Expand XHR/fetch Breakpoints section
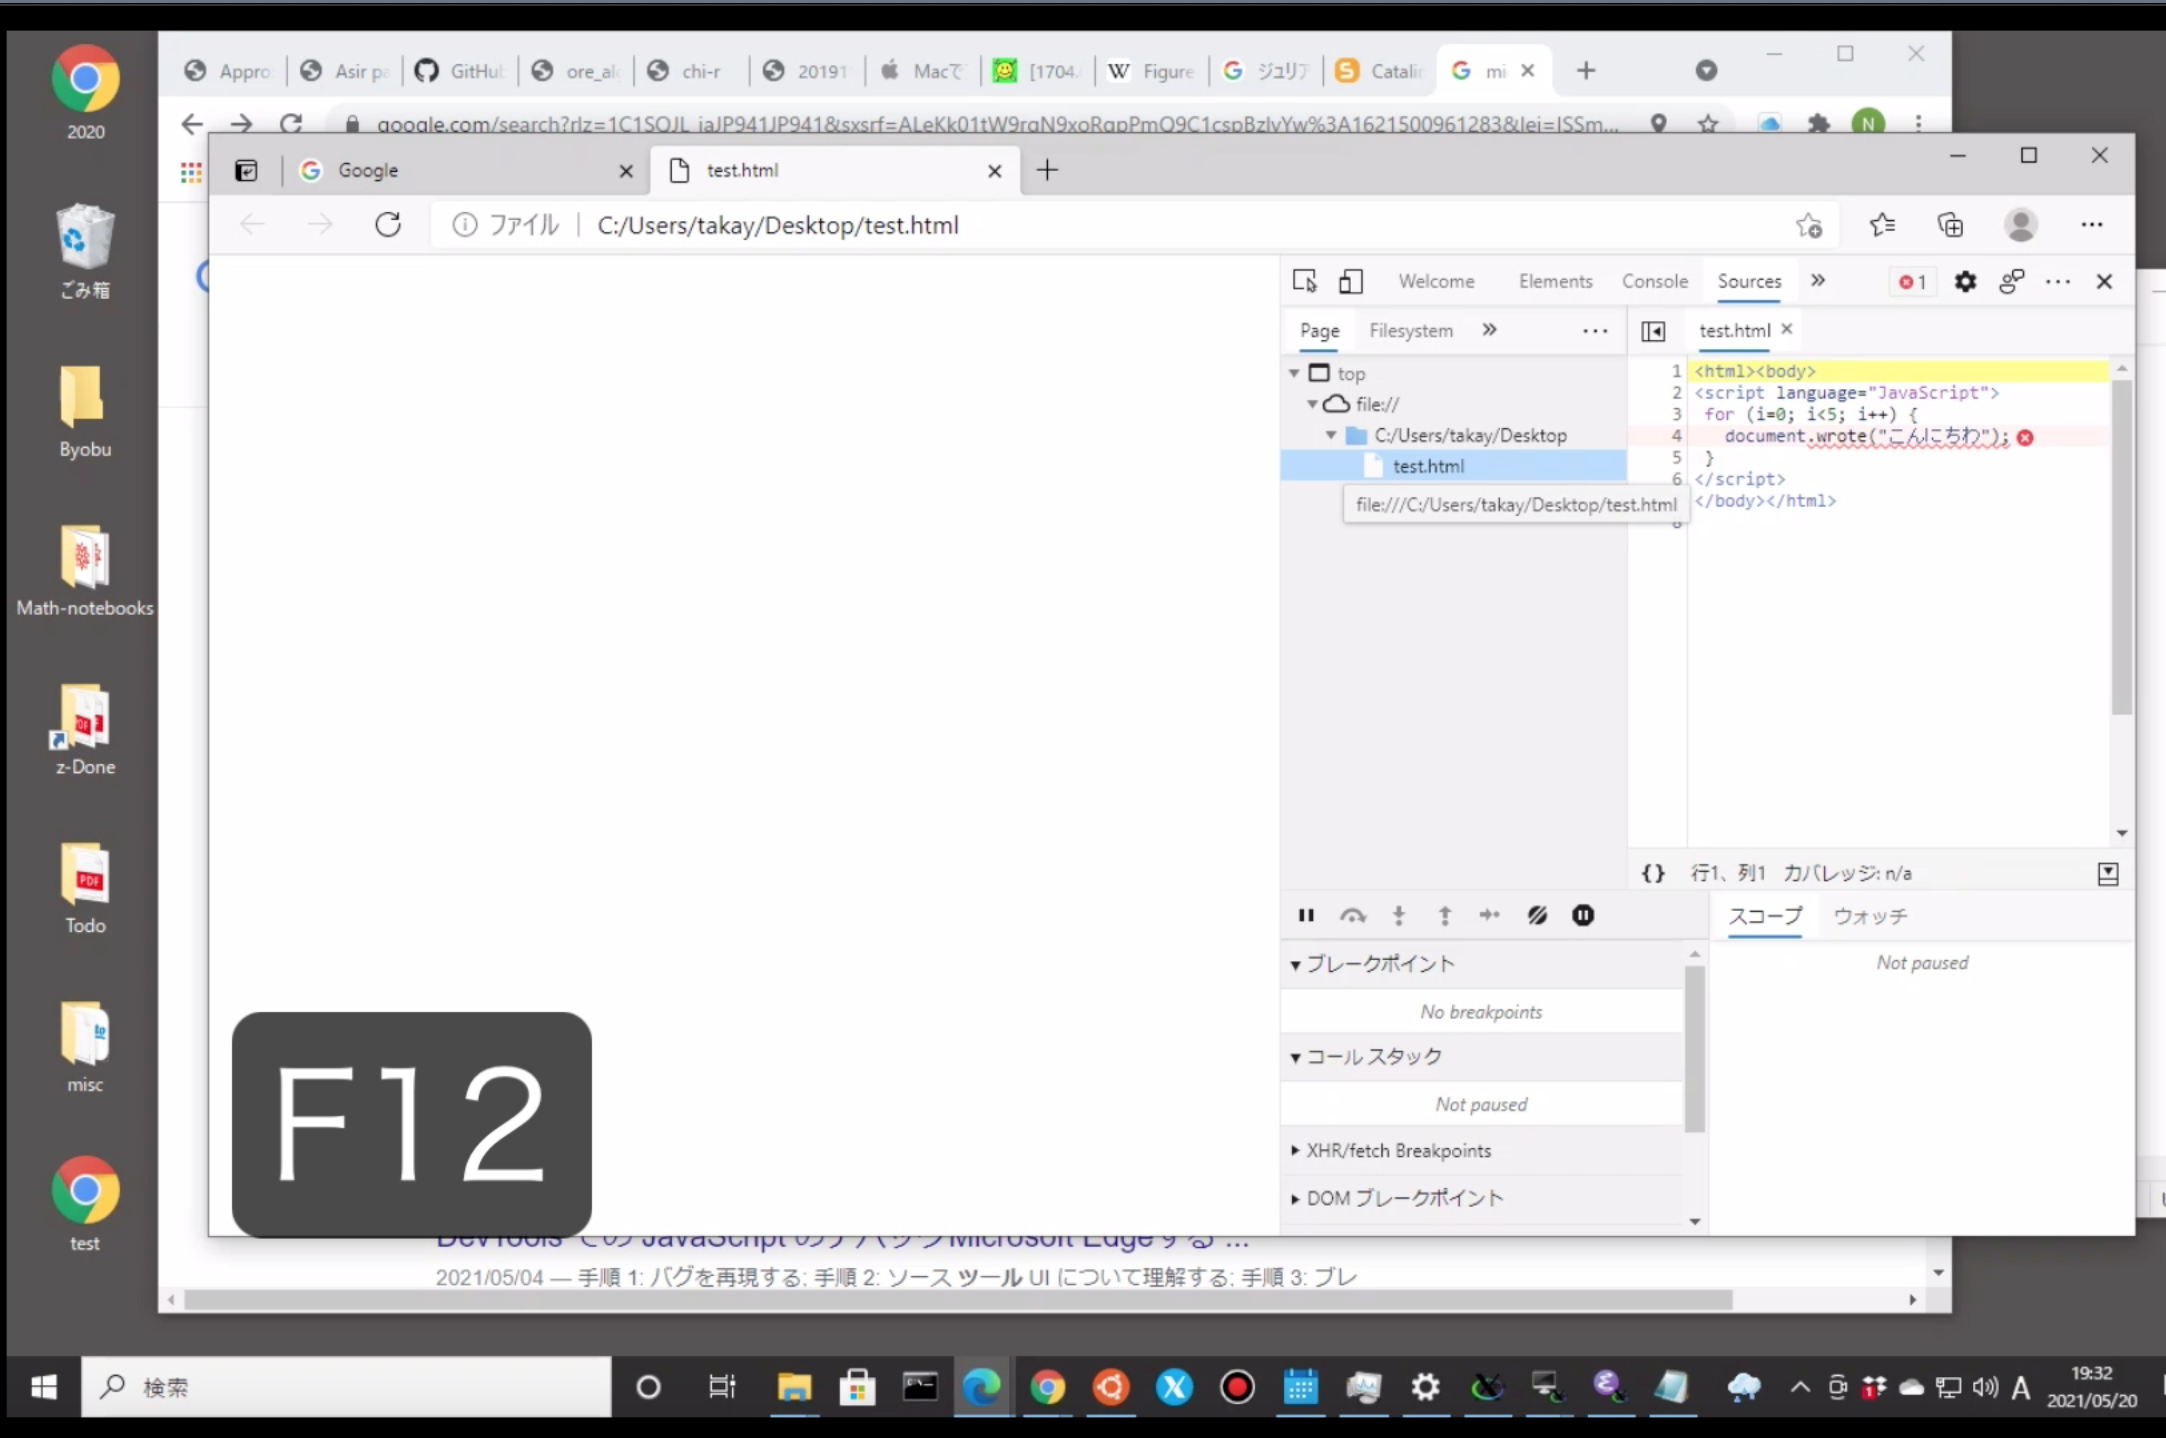The image size is (2166, 1438). tap(1295, 1150)
